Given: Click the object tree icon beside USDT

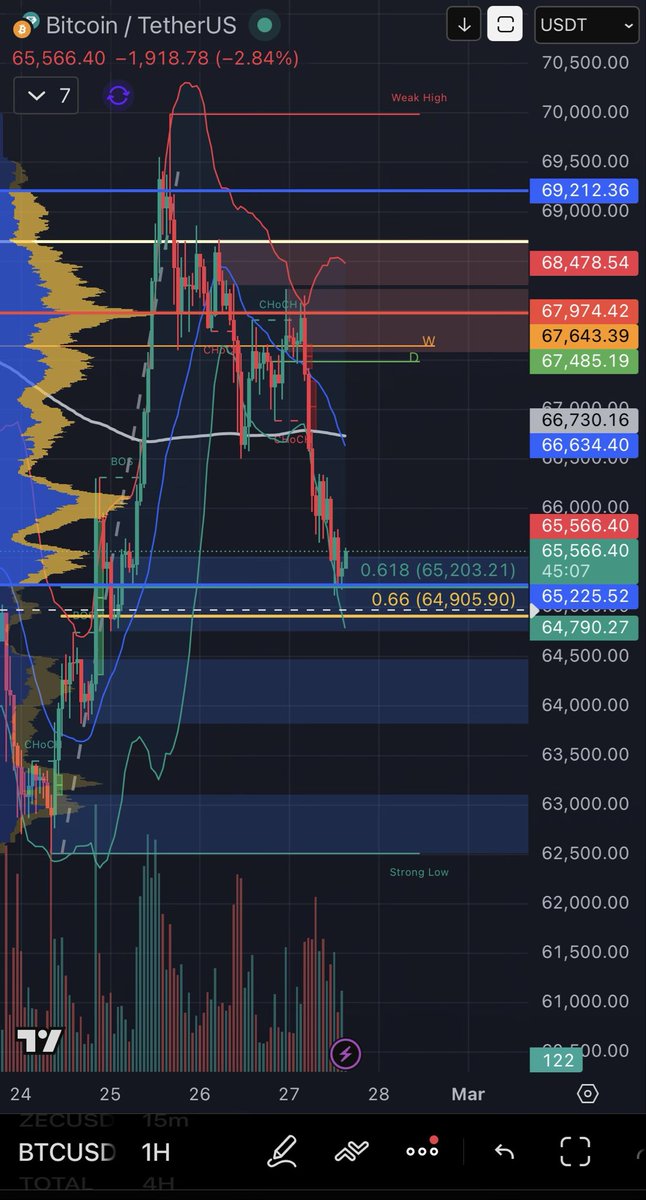Looking at the screenshot, I should [x=505, y=24].
